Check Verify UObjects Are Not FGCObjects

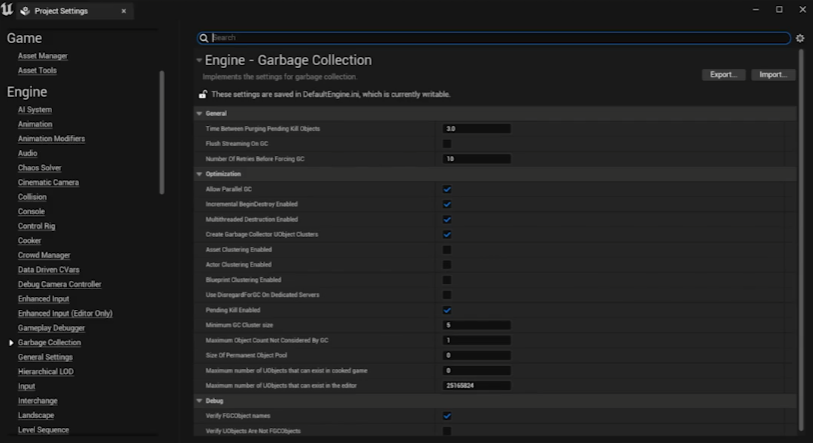coord(447,431)
